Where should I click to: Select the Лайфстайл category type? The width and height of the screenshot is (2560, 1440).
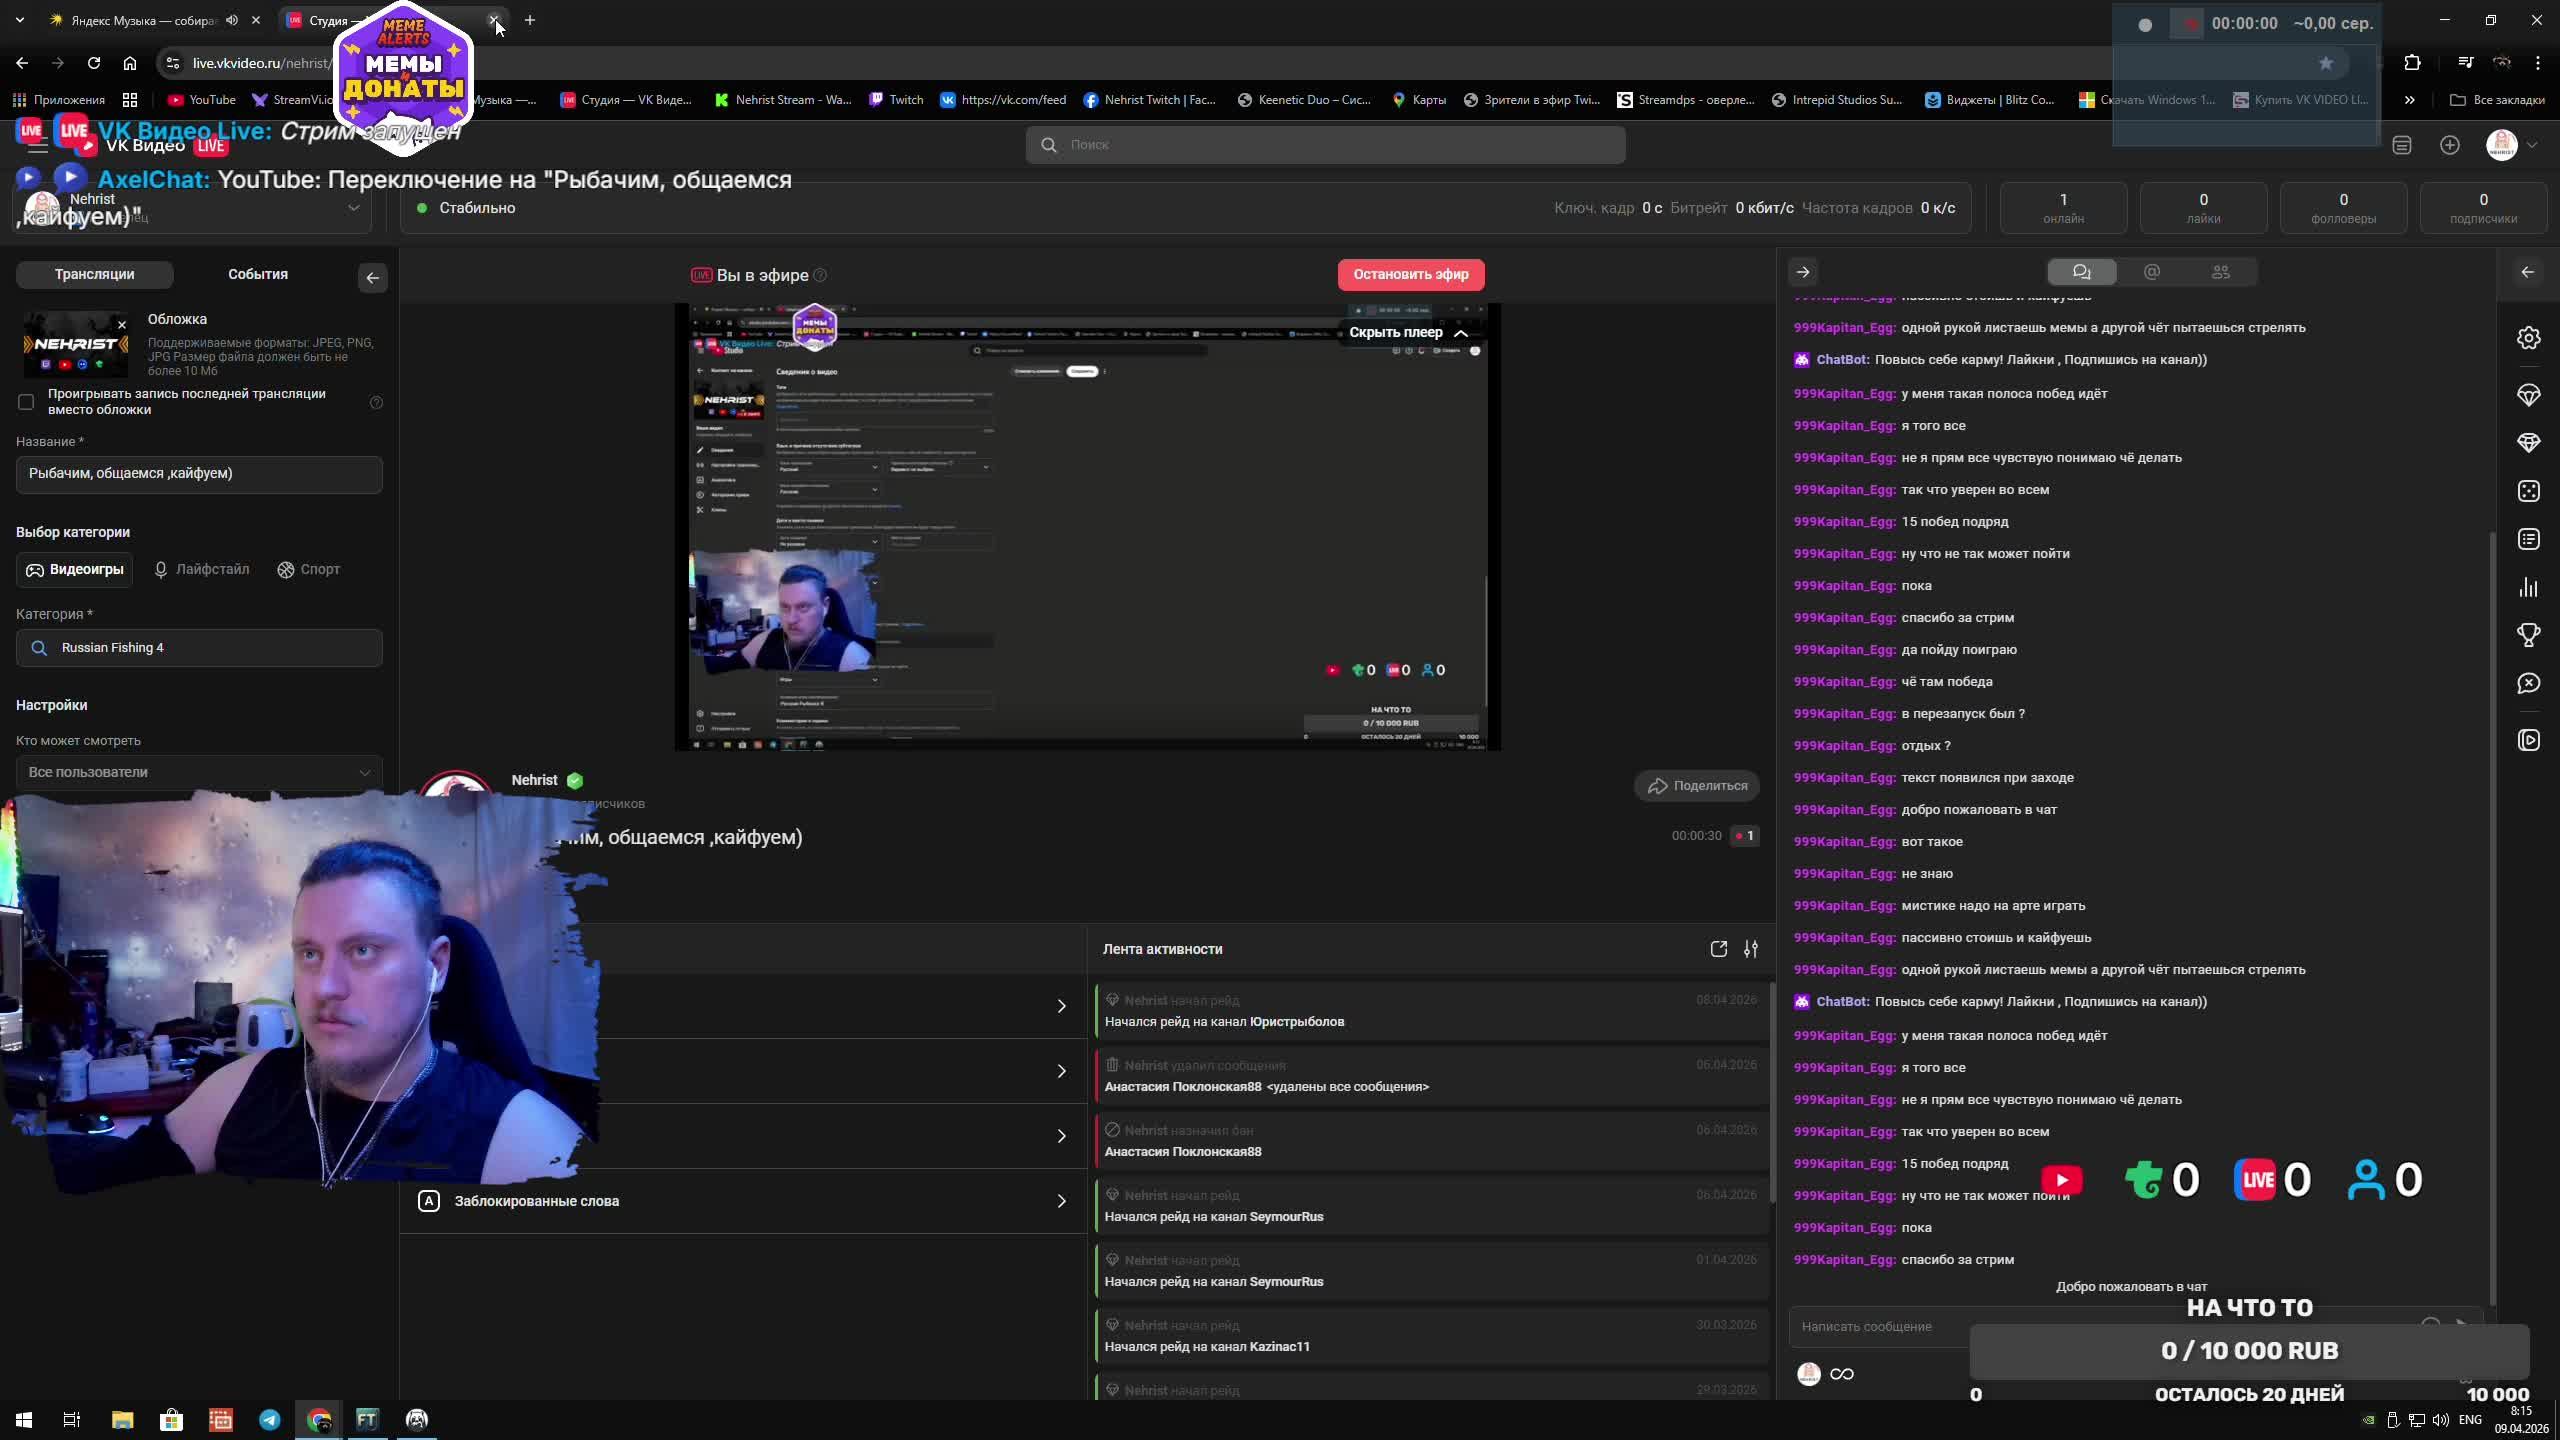point(201,569)
